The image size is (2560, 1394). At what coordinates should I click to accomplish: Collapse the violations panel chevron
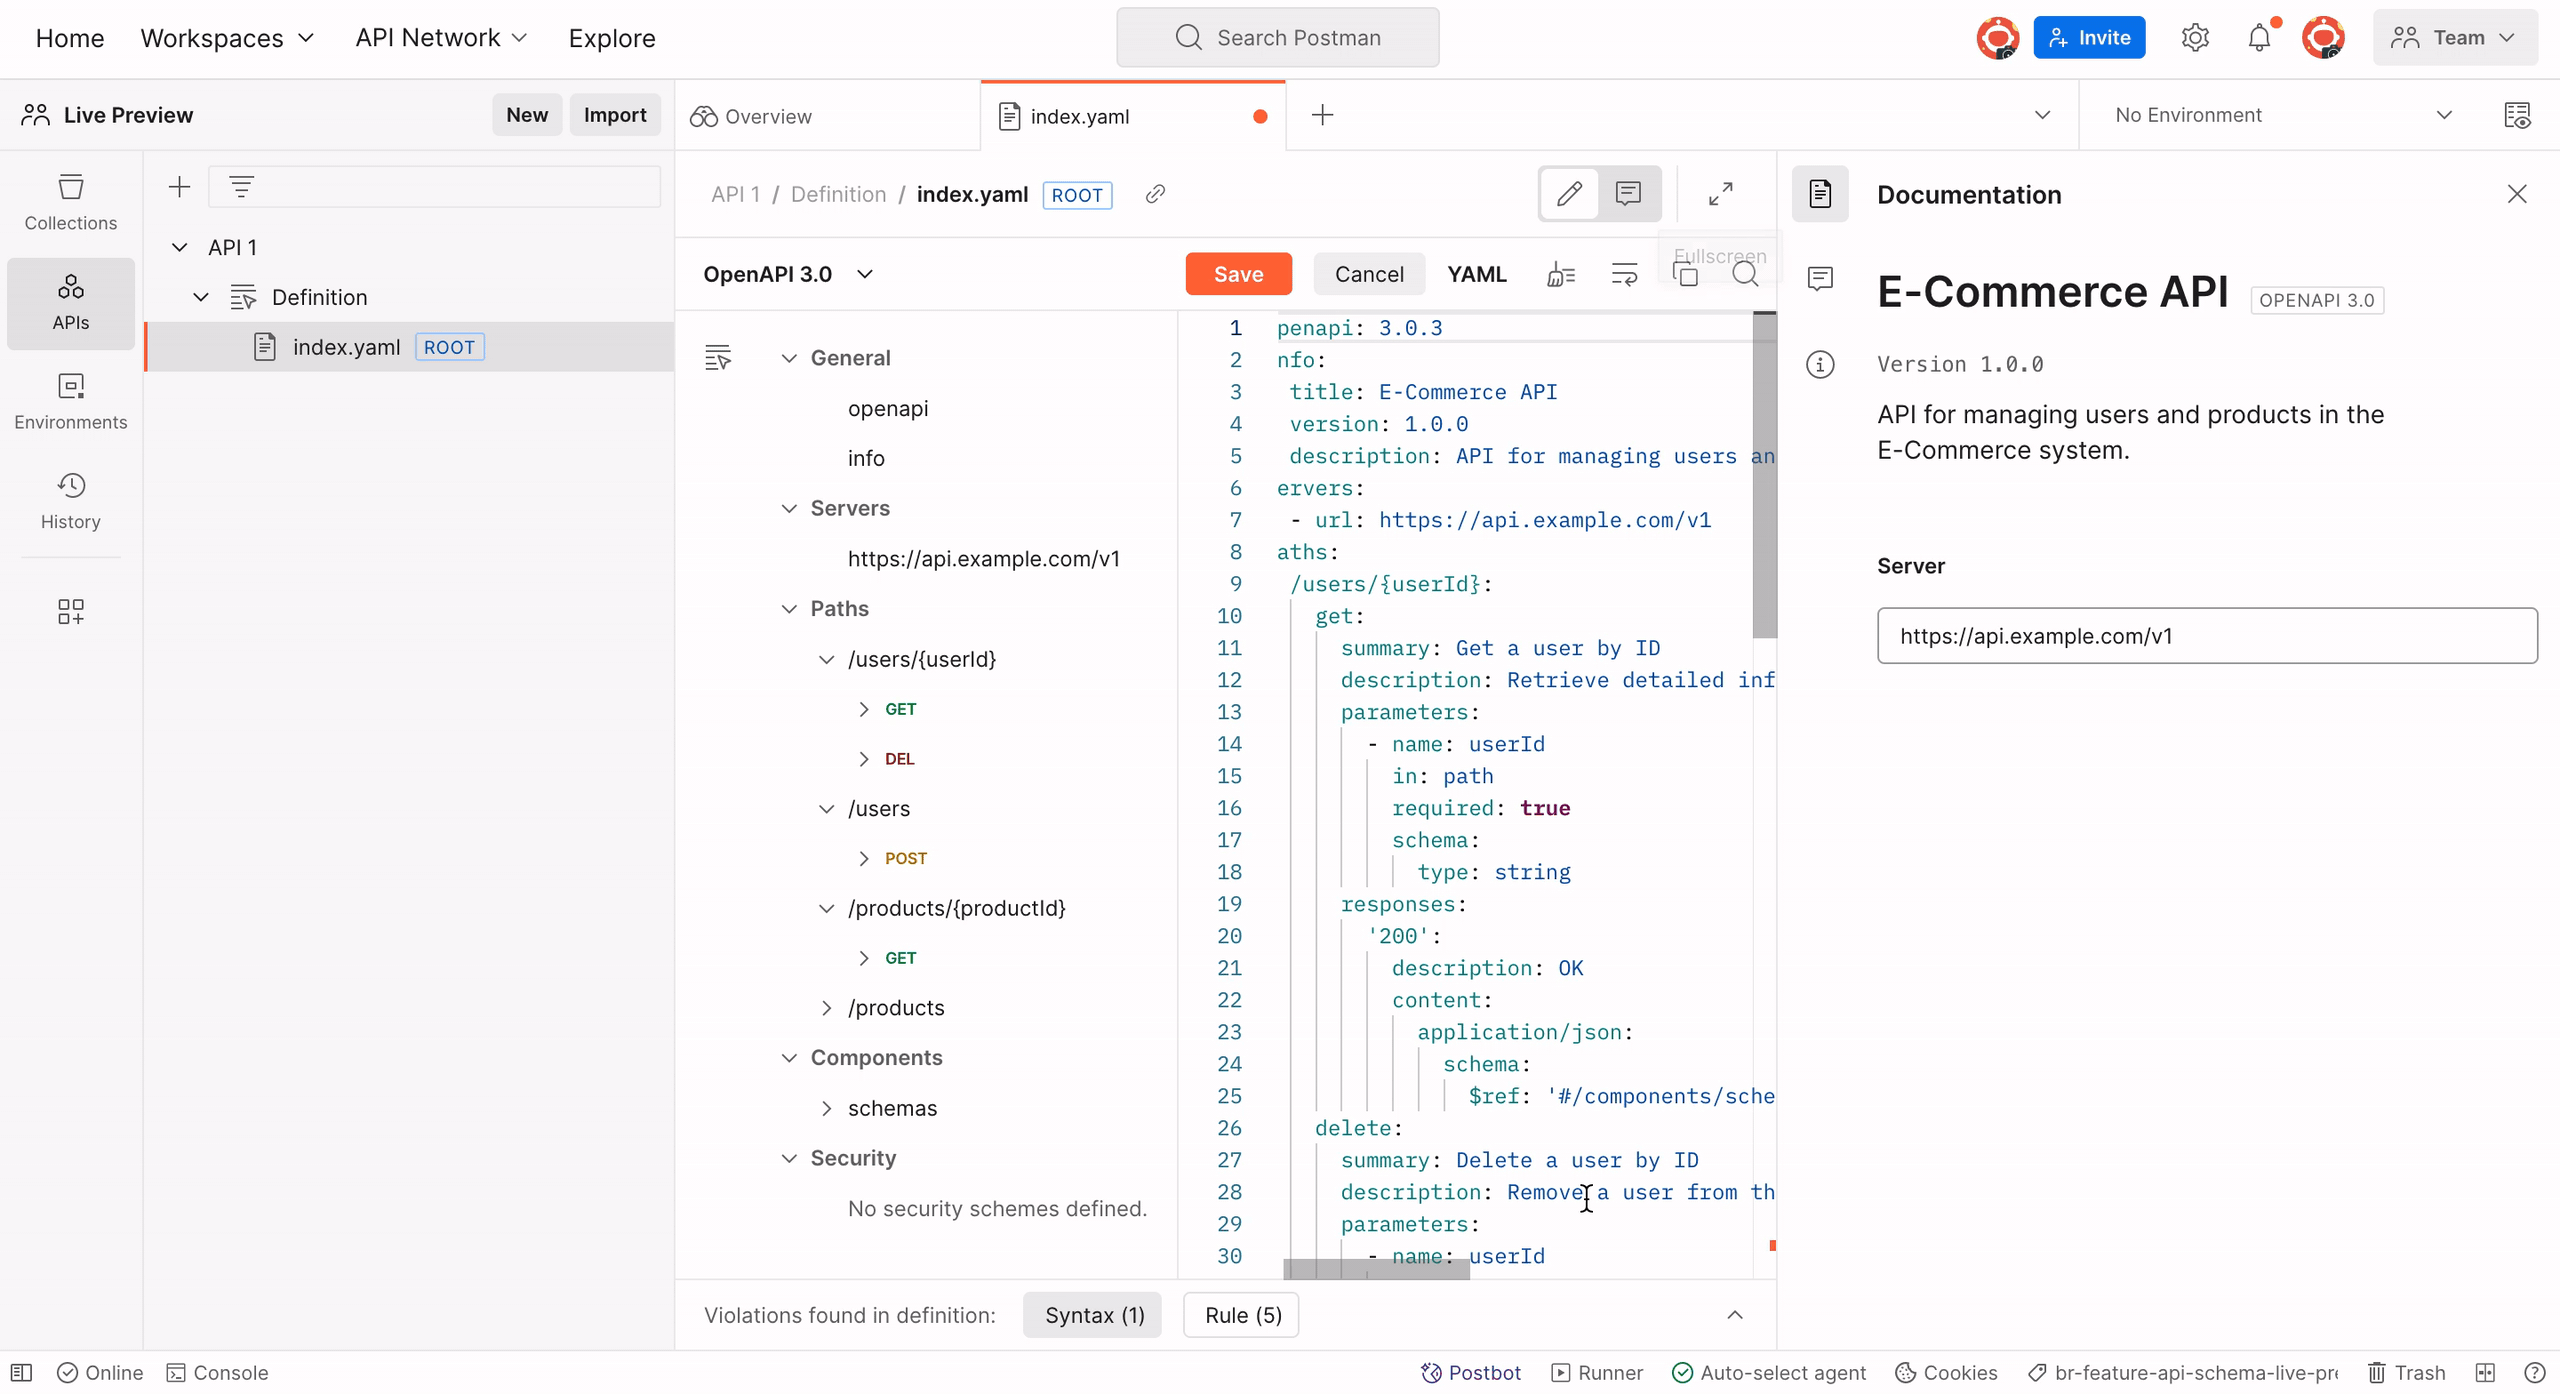pyautogui.click(x=1735, y=1315)
